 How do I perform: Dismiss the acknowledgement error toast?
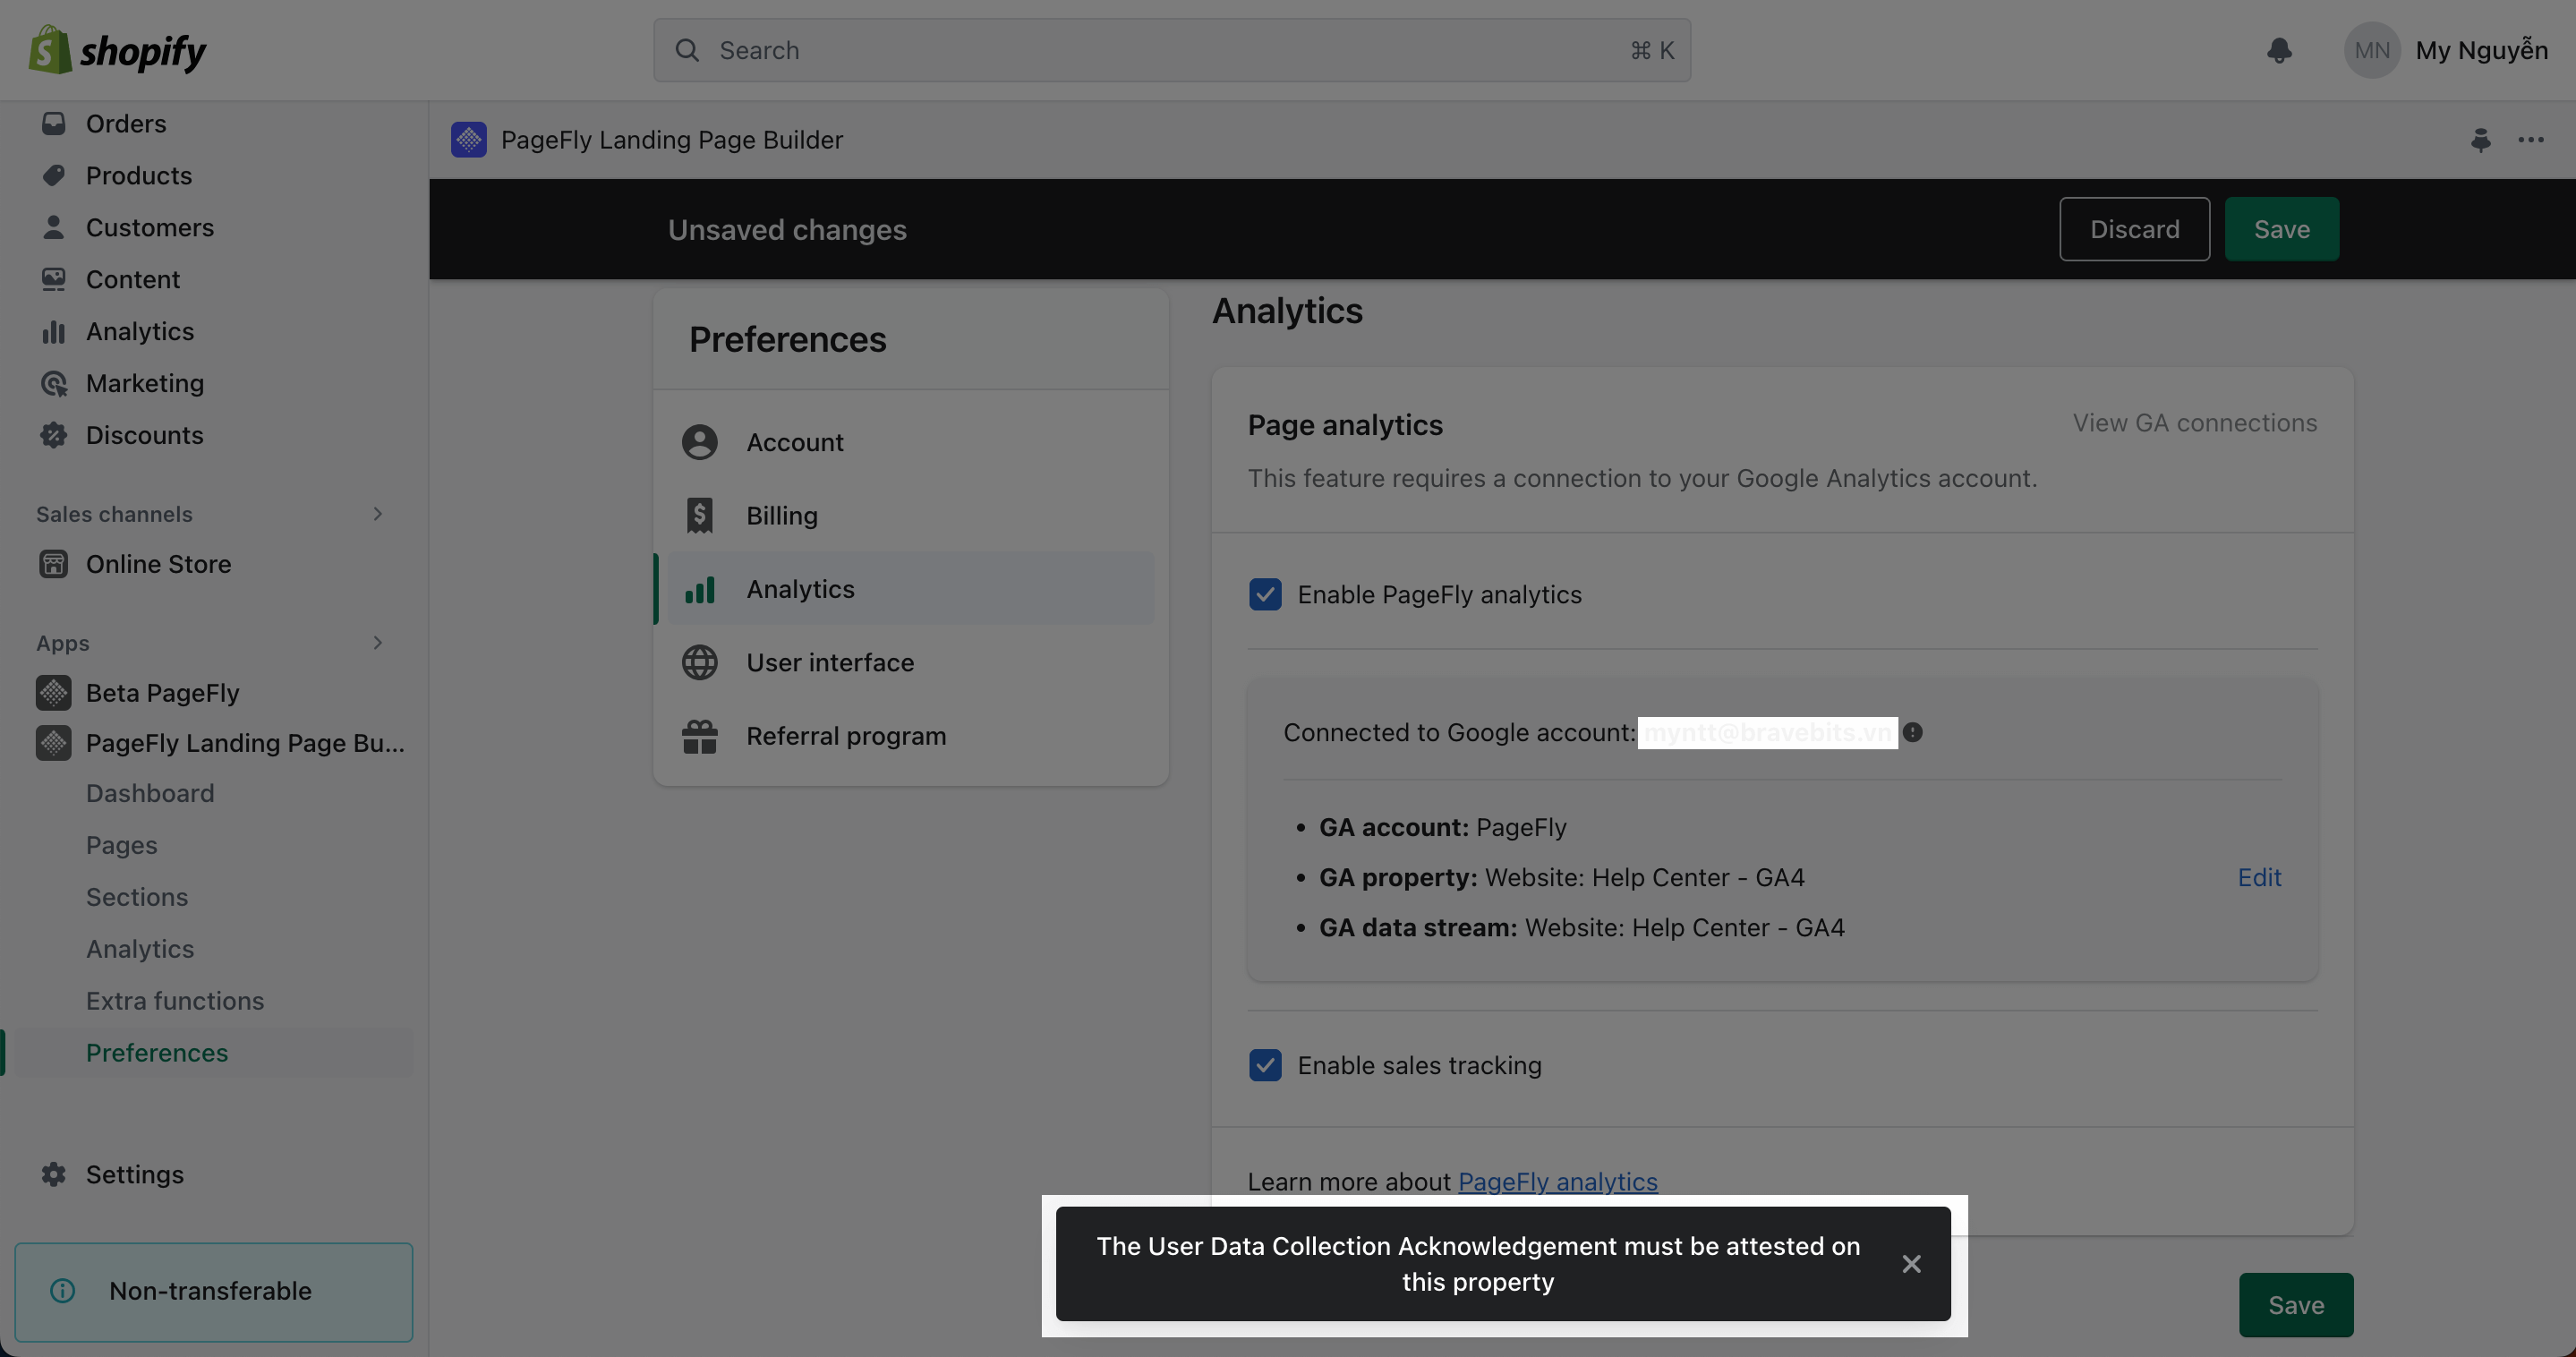coord(1911,1264)
